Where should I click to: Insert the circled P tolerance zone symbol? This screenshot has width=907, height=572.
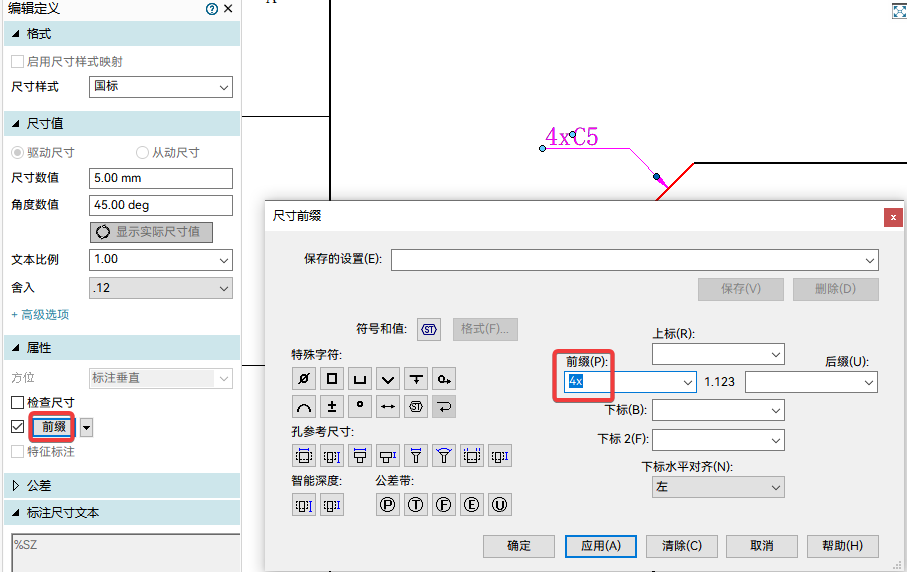tap(388, 505)
